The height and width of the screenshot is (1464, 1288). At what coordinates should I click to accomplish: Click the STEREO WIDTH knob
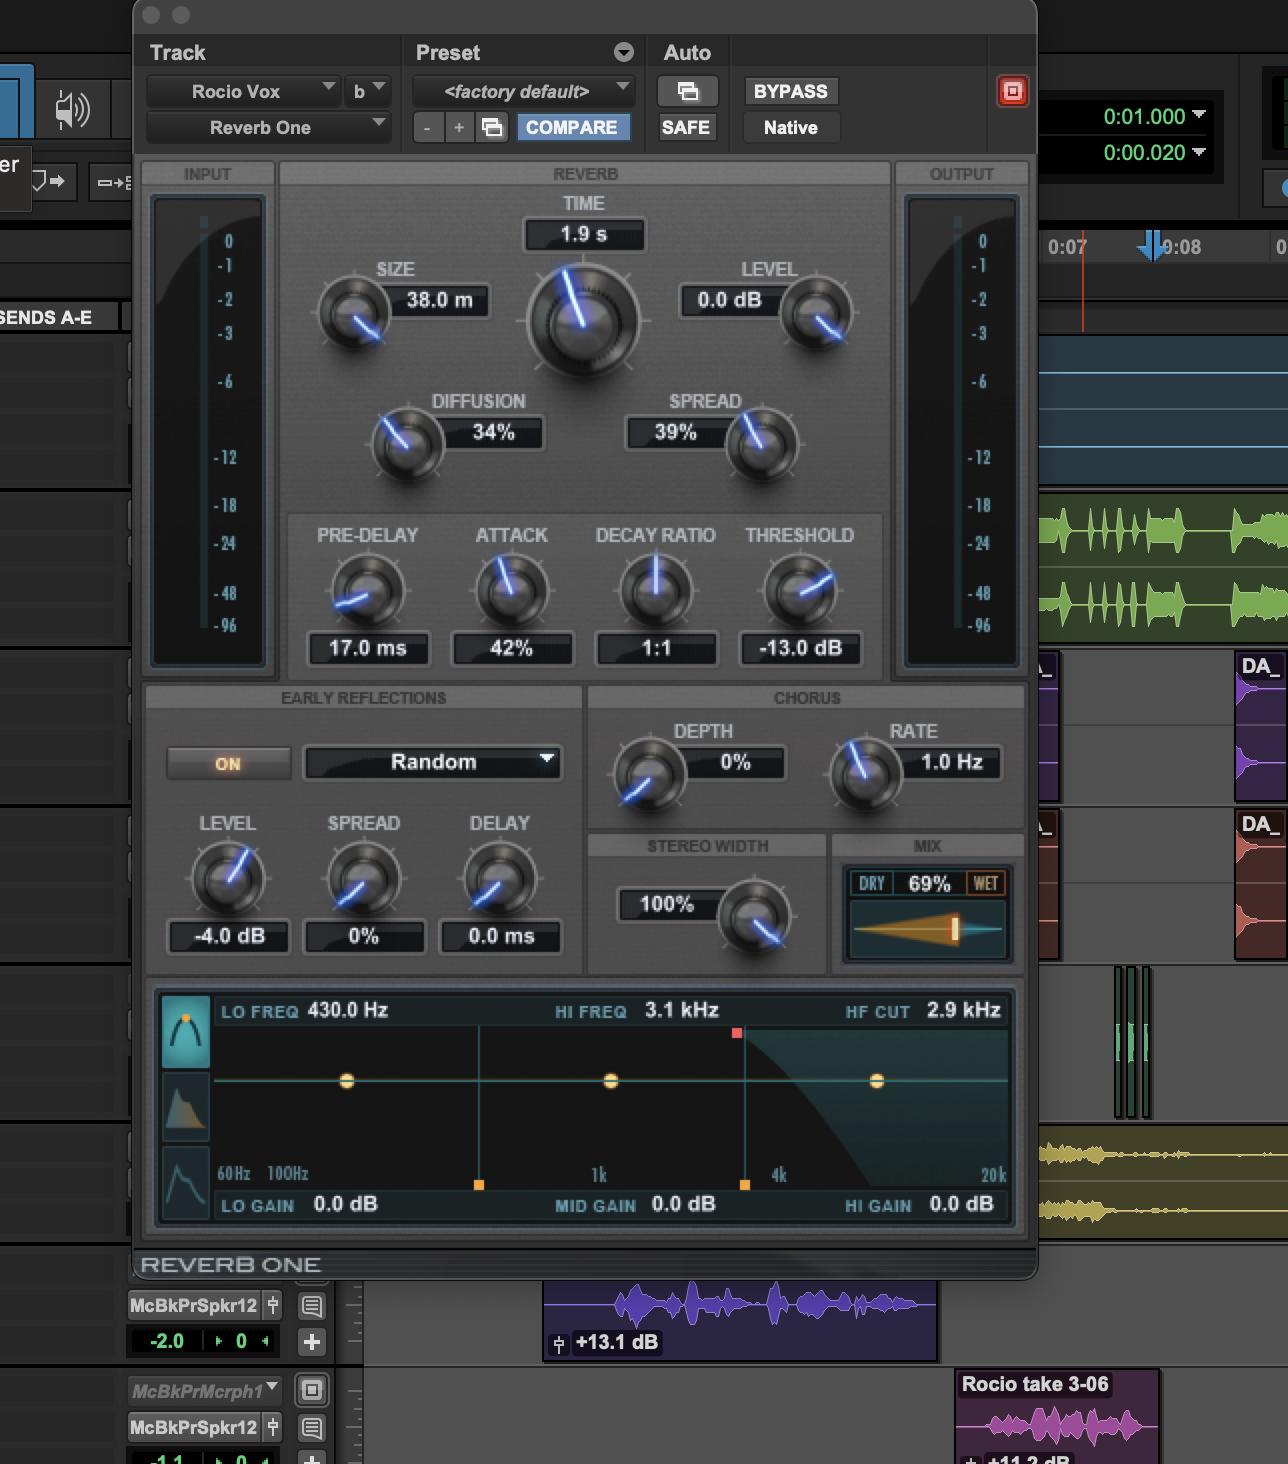point(755,916)
